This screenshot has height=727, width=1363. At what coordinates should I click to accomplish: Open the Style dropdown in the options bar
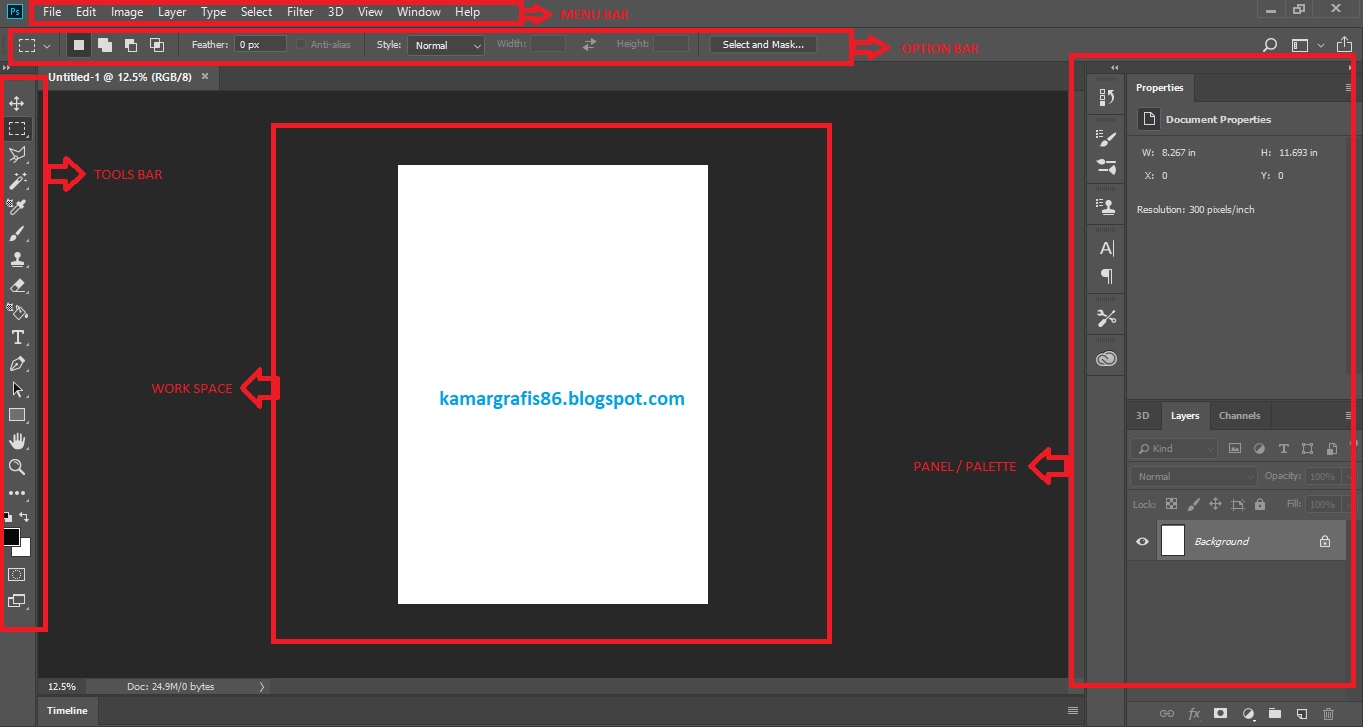pos(445,44)
